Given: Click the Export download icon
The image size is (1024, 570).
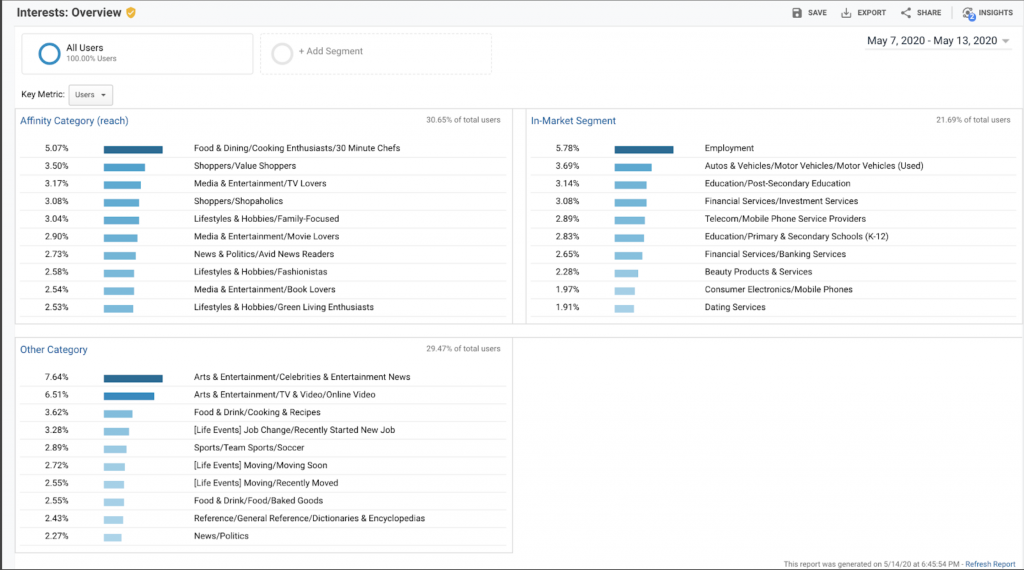Looking at the screenshot, I should click(x=846, y=13).
